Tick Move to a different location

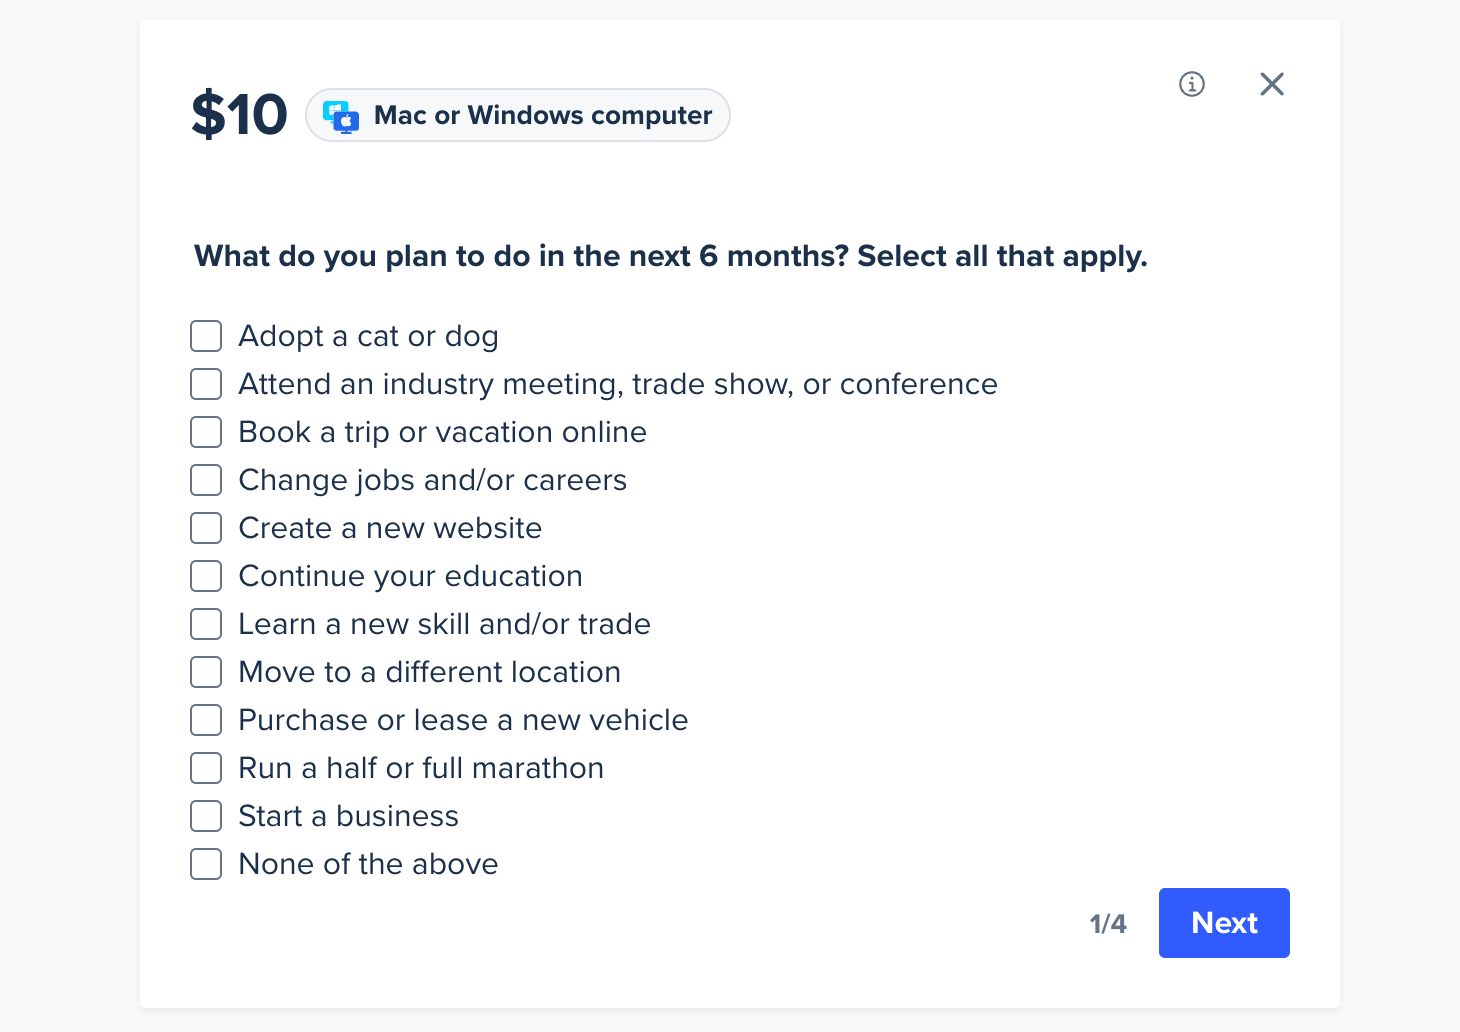pyautogui.click(x=206, y=672)
